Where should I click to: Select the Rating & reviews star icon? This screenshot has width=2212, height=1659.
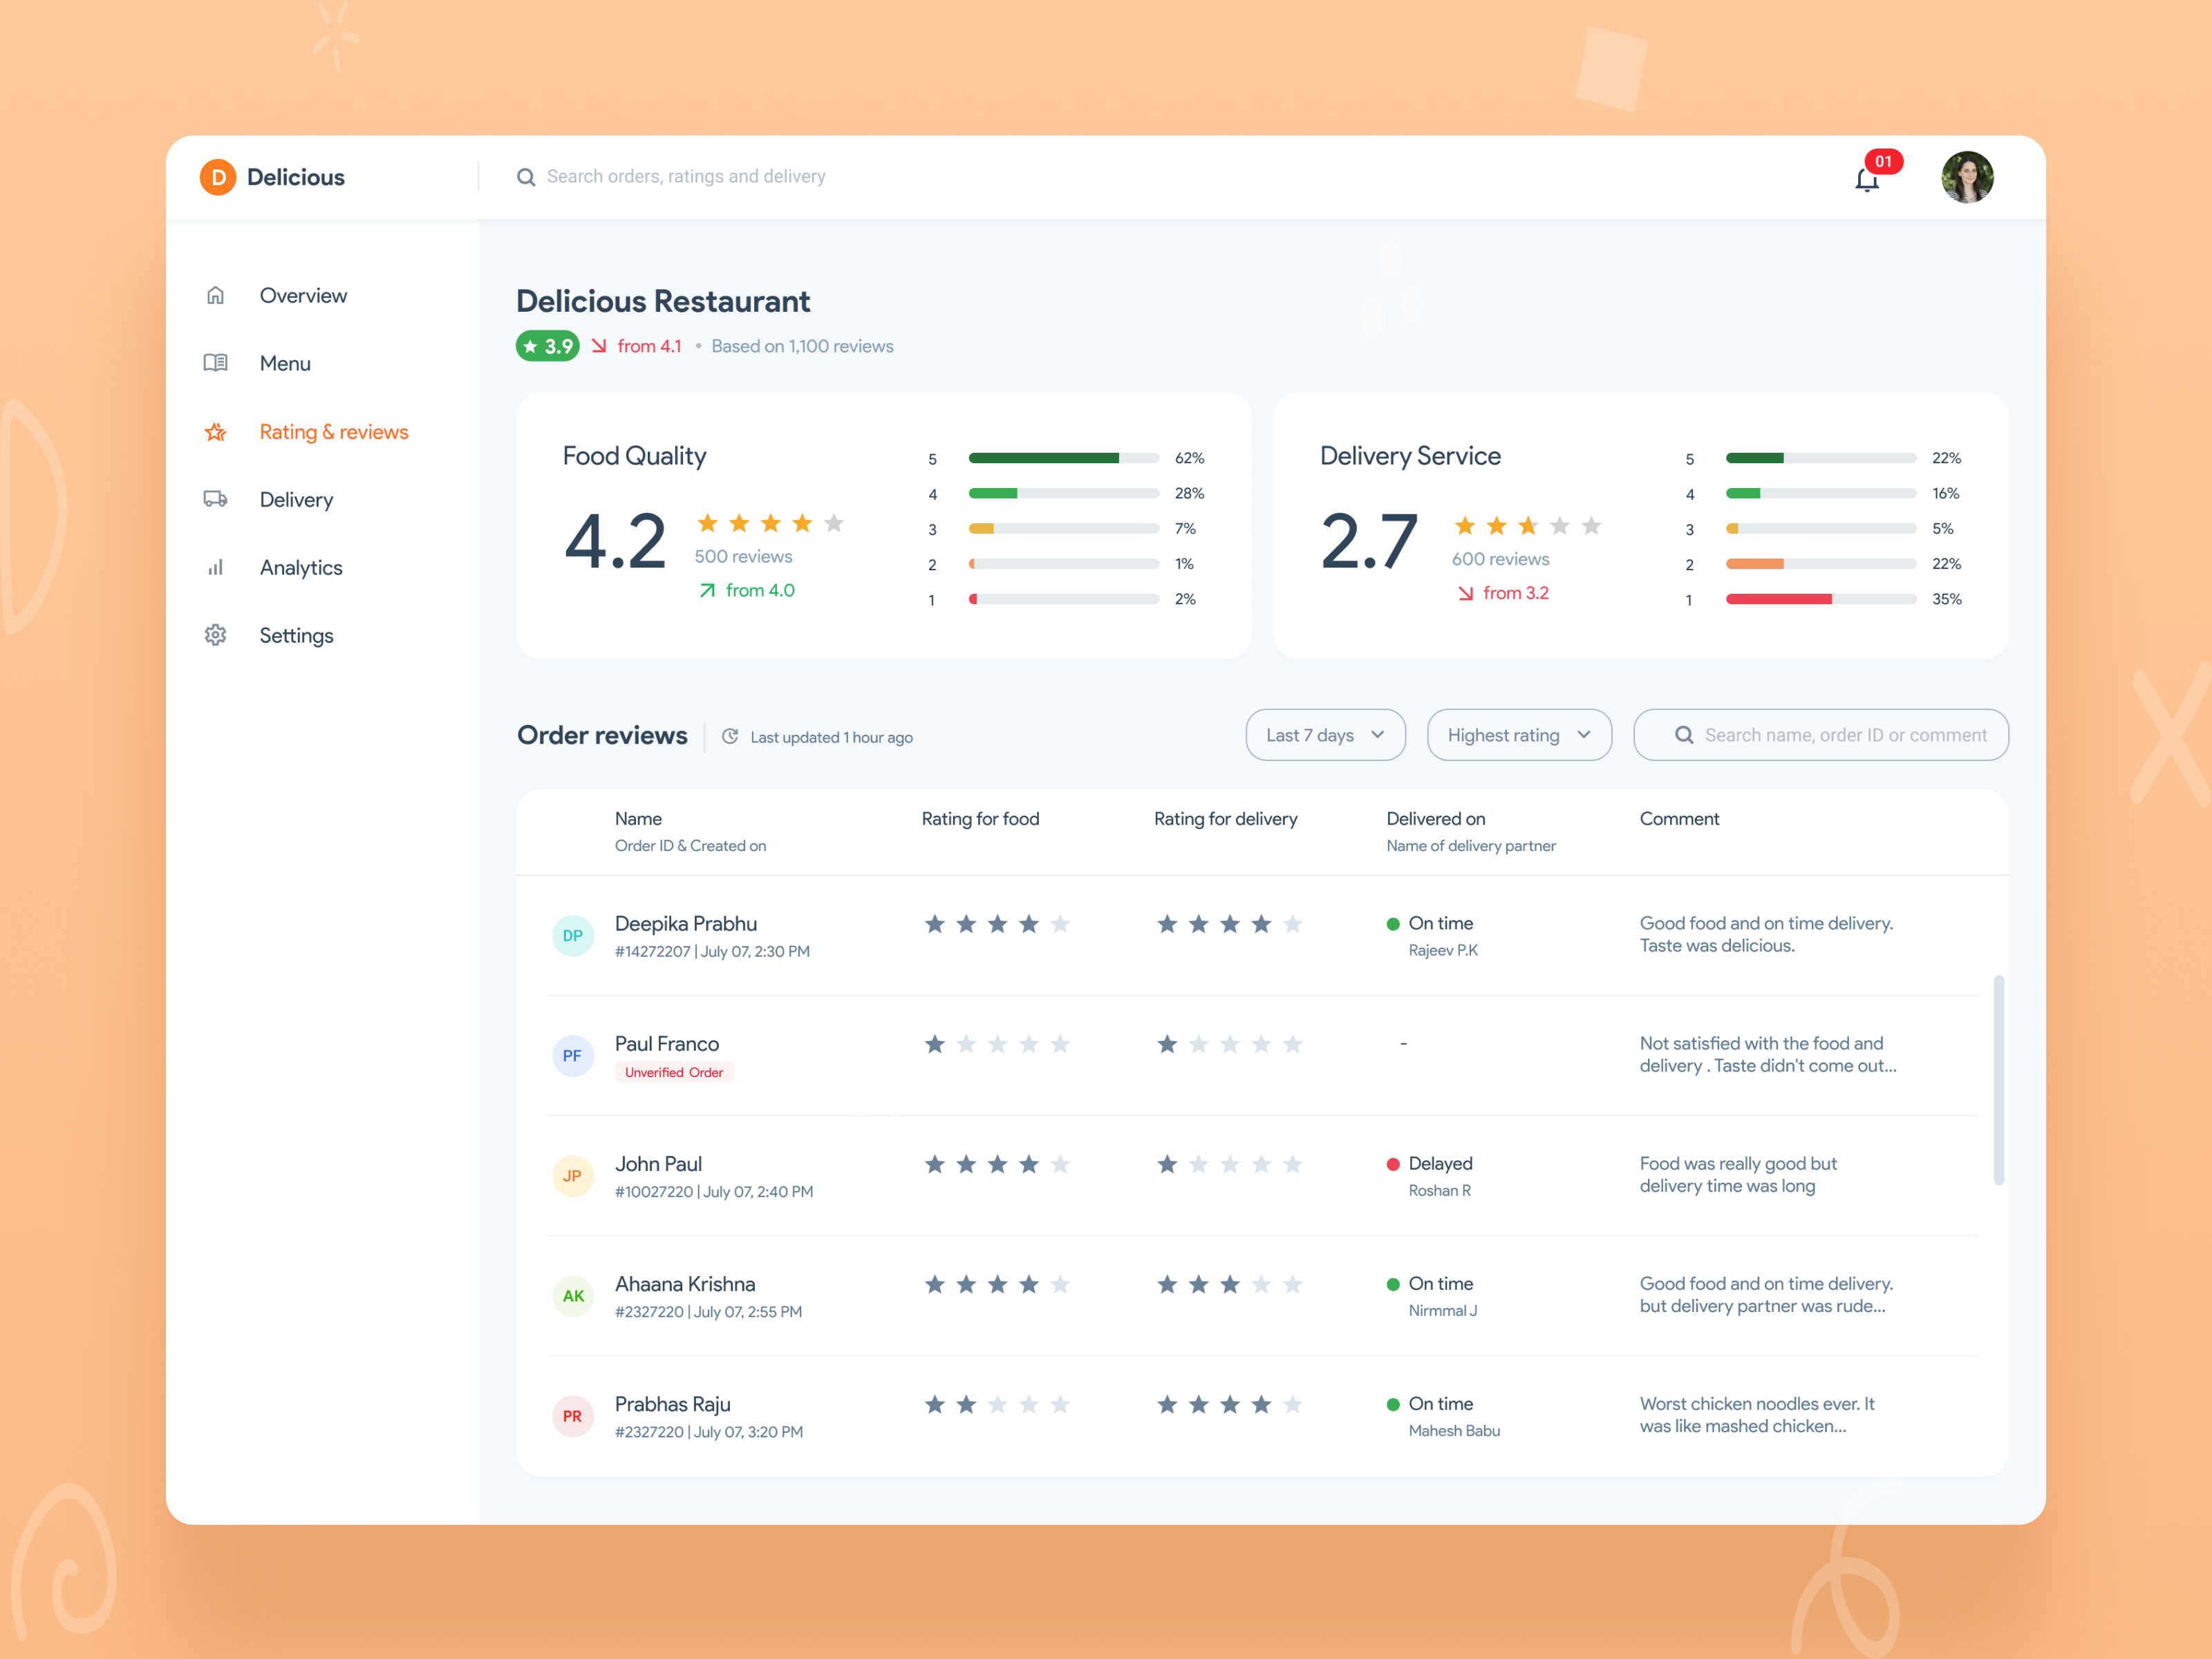click(215, 431)
